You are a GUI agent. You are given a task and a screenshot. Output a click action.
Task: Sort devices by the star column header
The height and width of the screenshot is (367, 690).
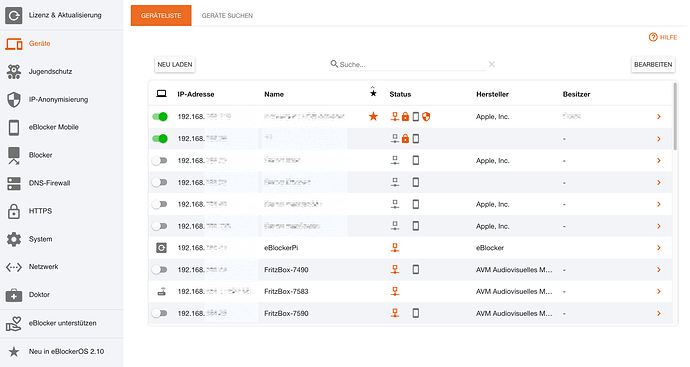pos(373,92)
